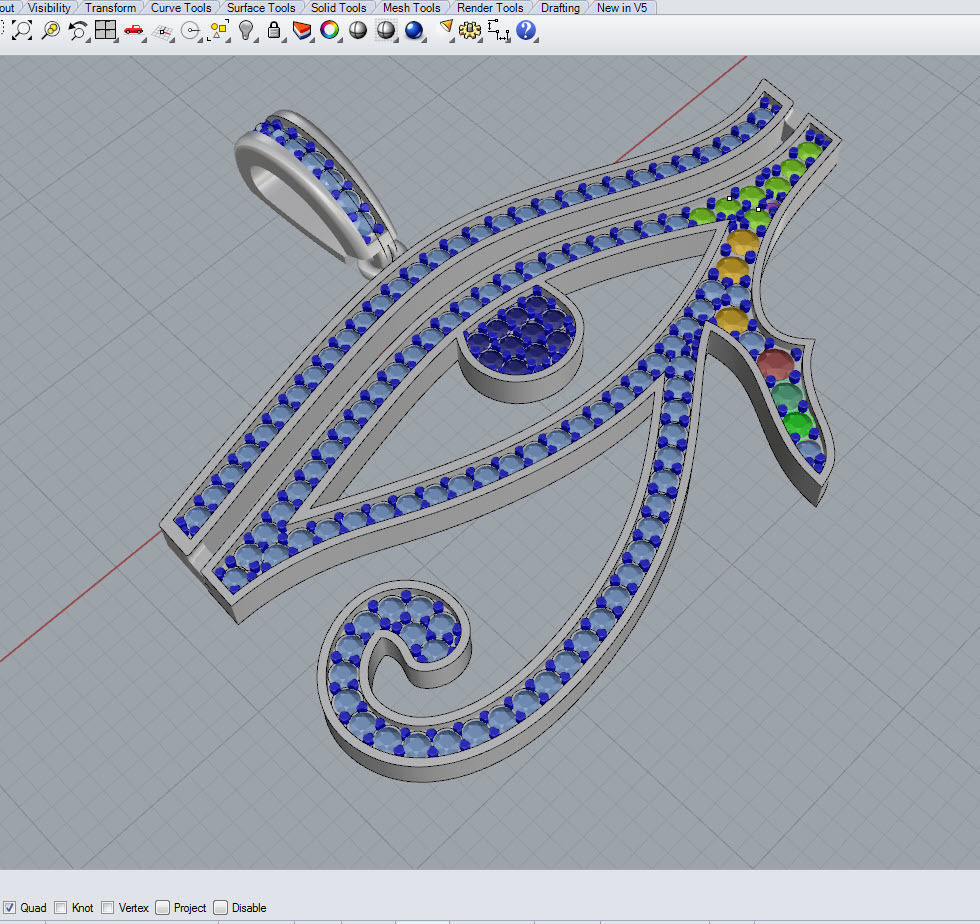Open the Transform toolbar tab
This screenshot has width=980, height=924.
111,8
